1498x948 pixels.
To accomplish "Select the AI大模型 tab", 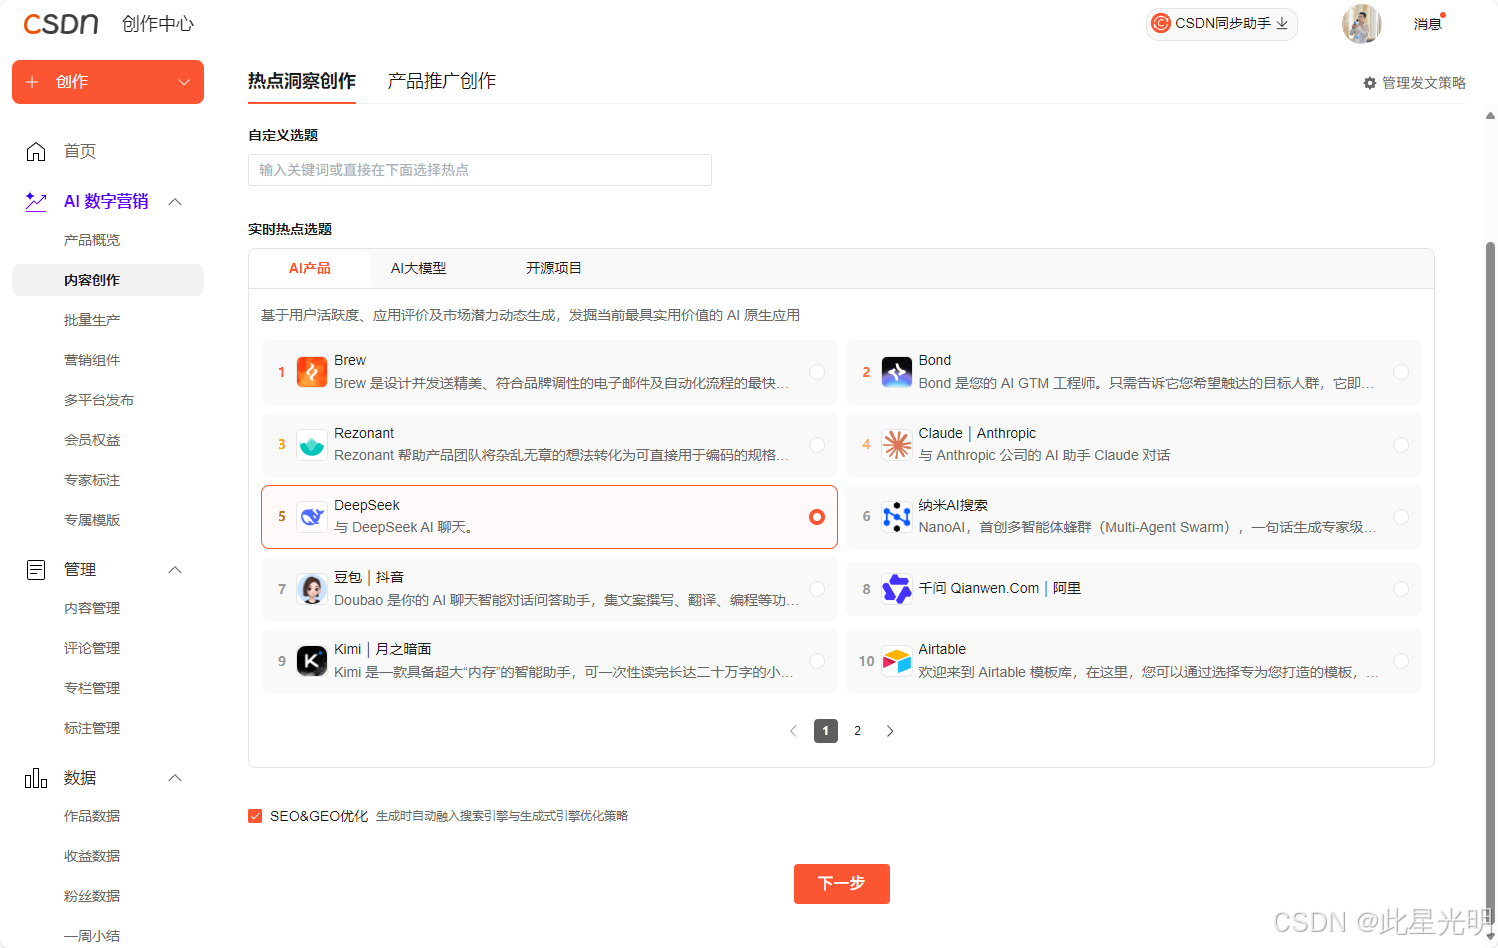I will (419, 268).
